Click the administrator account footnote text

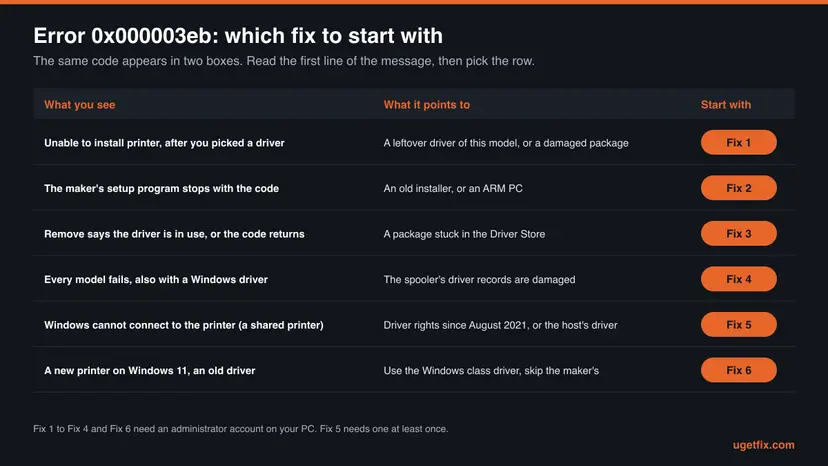pyautogui.click(x=240, y=428)
